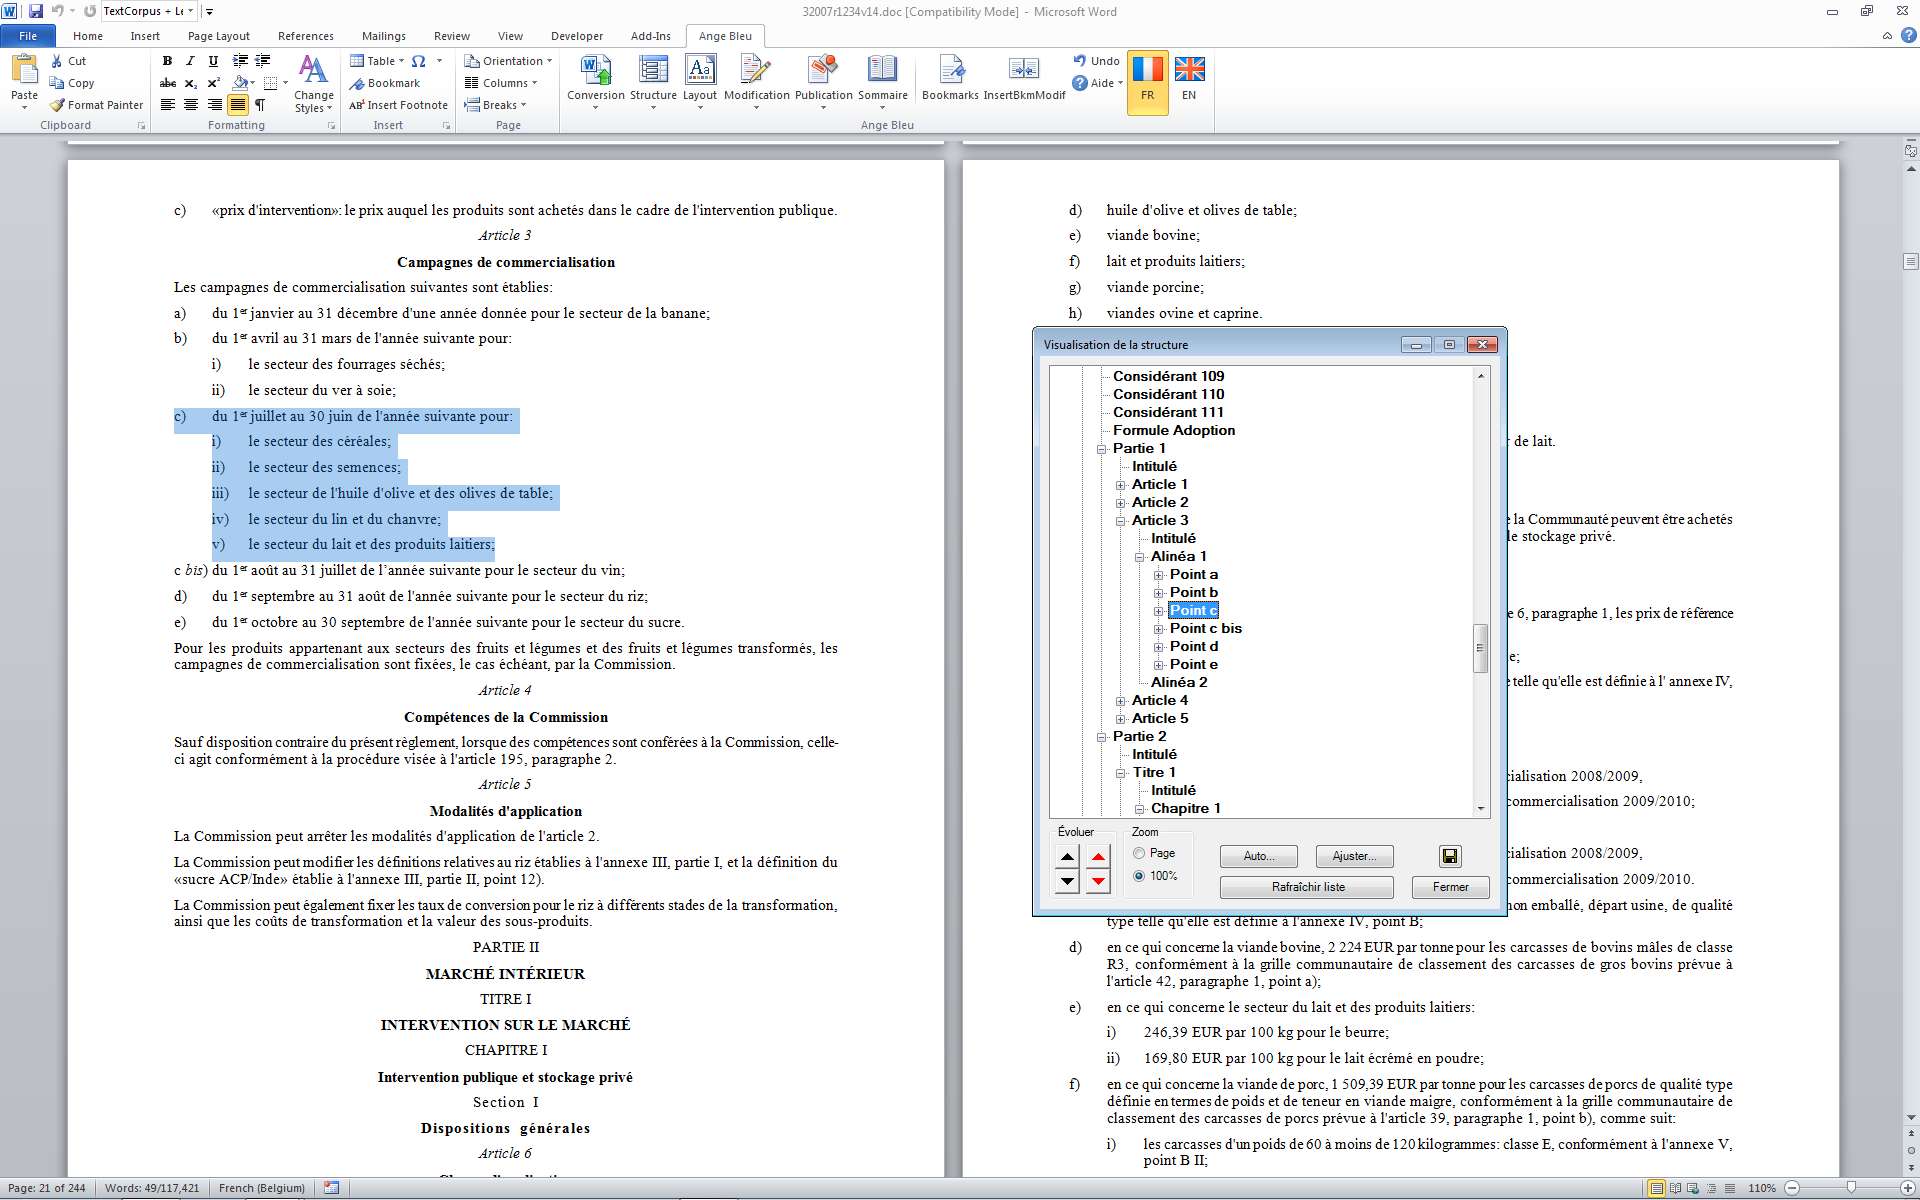This screenshot has width=1920, height=1200.
Task: Switch to the Add-Ins tab
Action: (651, 36)
